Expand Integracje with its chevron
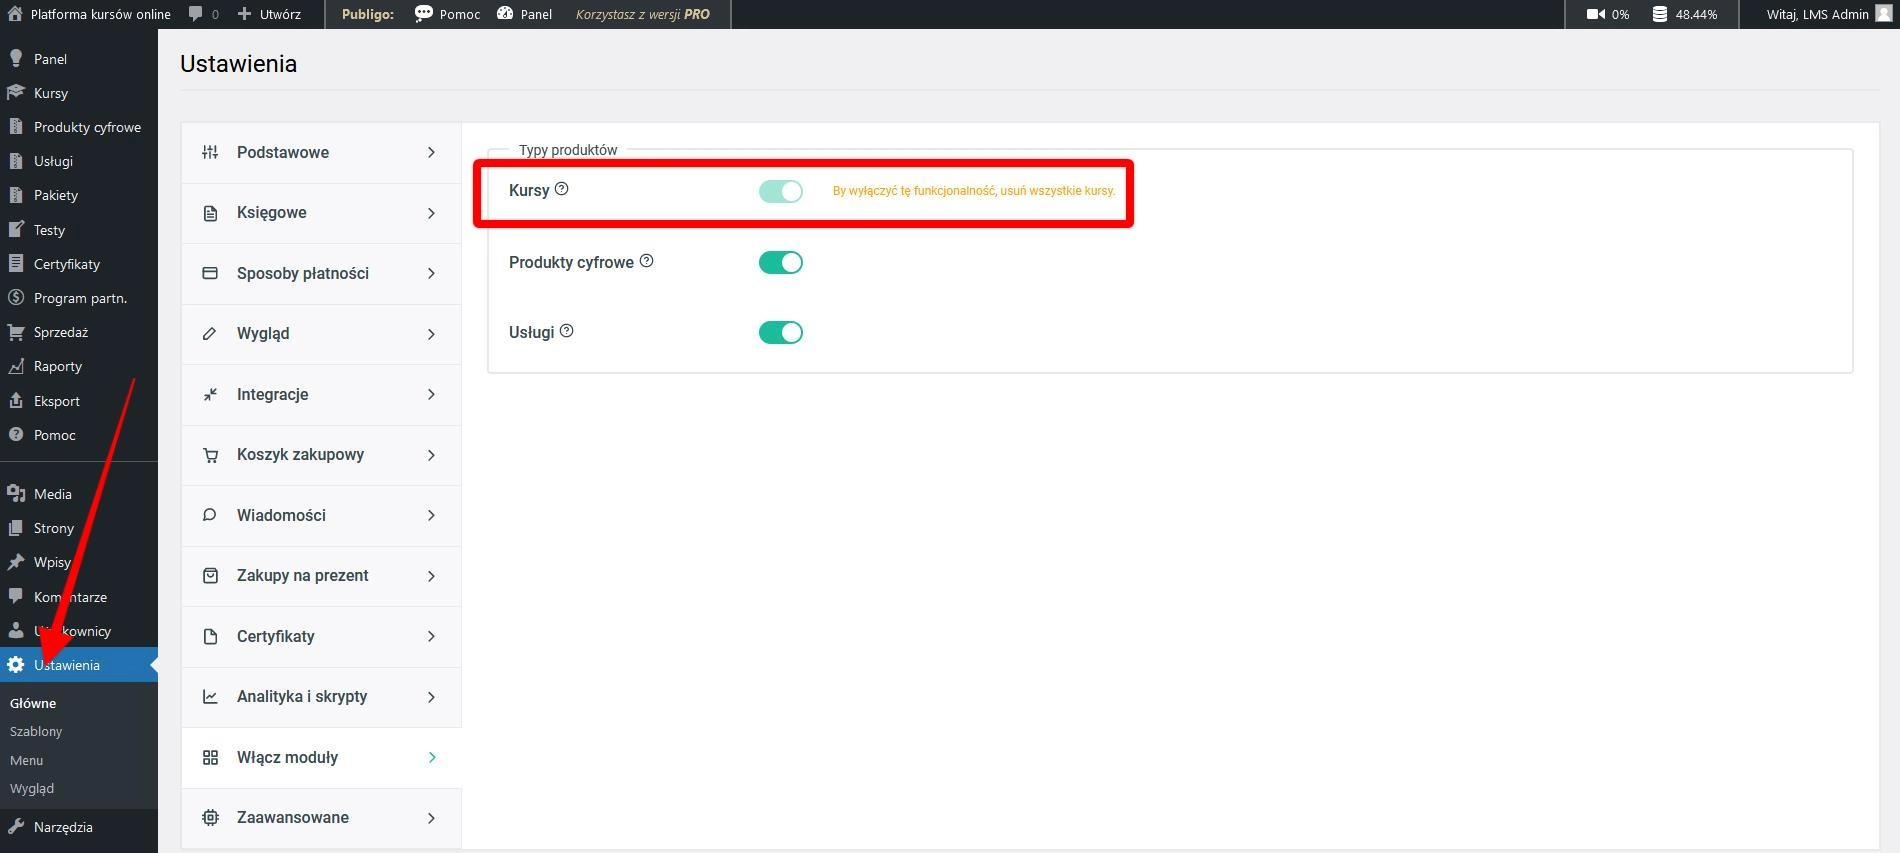The image size is (1900, 853). click(x=432, y=394)
